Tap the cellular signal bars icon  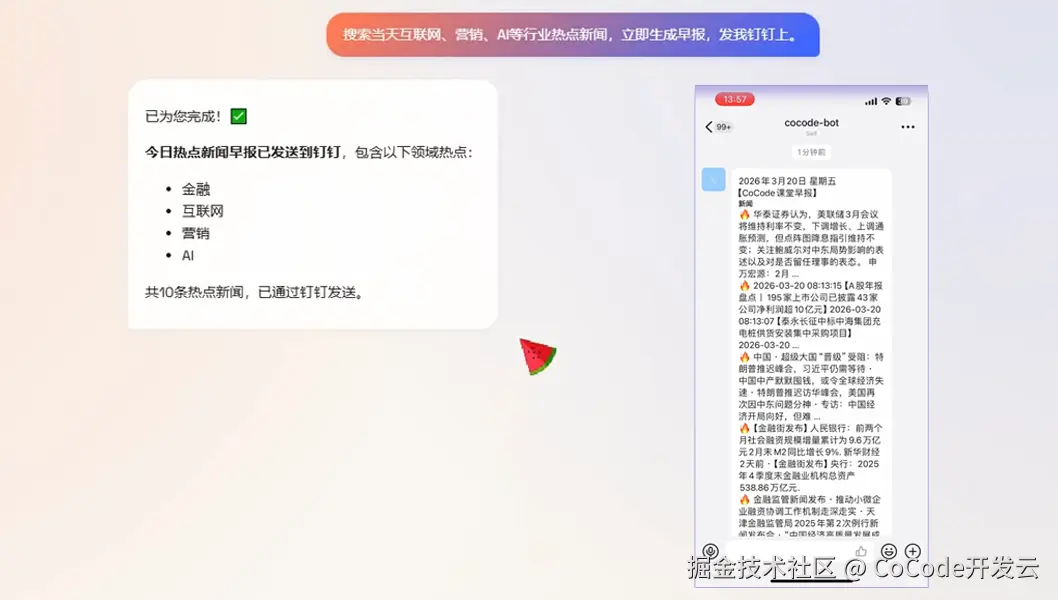(872, 100)
